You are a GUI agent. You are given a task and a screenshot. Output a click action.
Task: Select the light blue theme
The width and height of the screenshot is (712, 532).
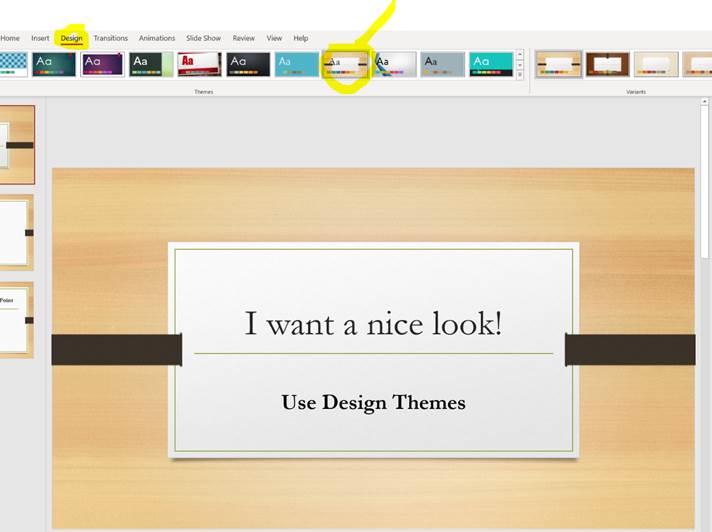tap(296, 65)
